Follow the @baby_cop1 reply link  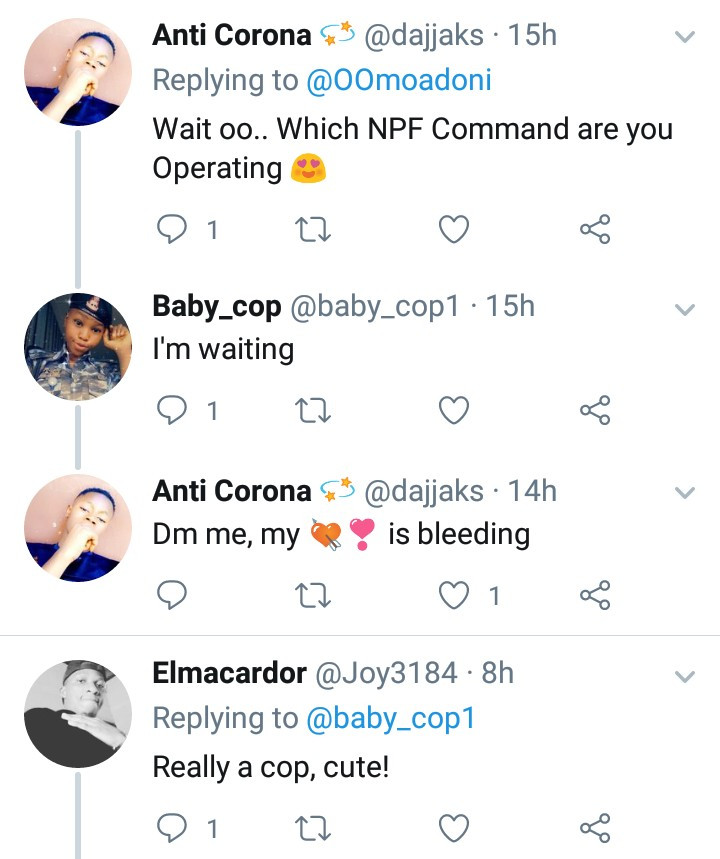(x=390, y=718)
